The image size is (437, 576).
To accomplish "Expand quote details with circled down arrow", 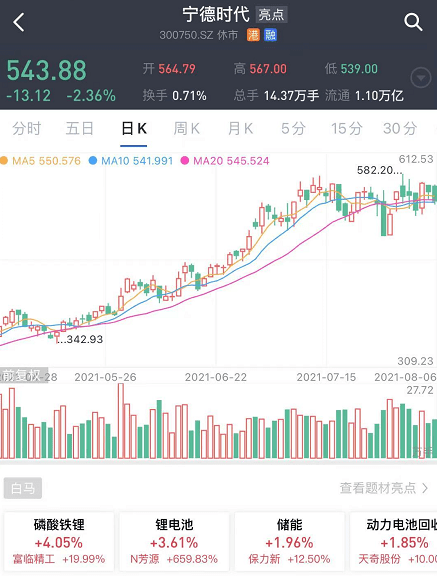I will pos(420,78).
